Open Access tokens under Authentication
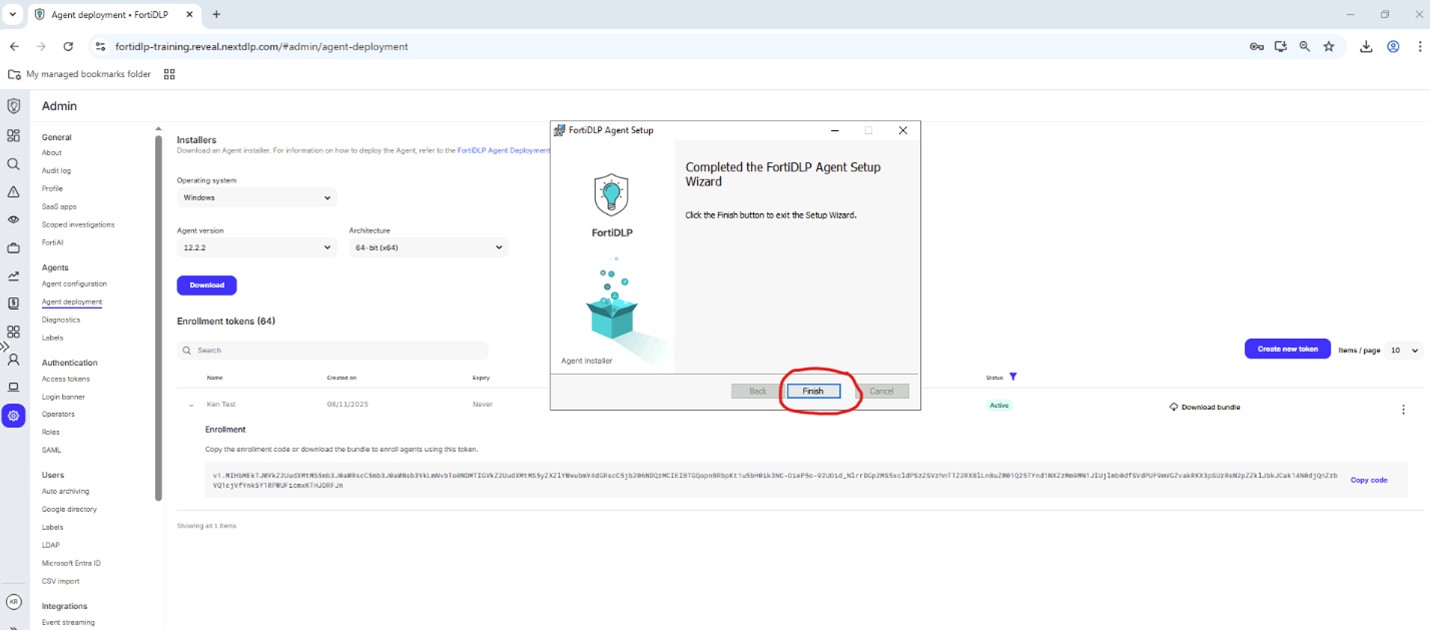 tap(66, 379)
